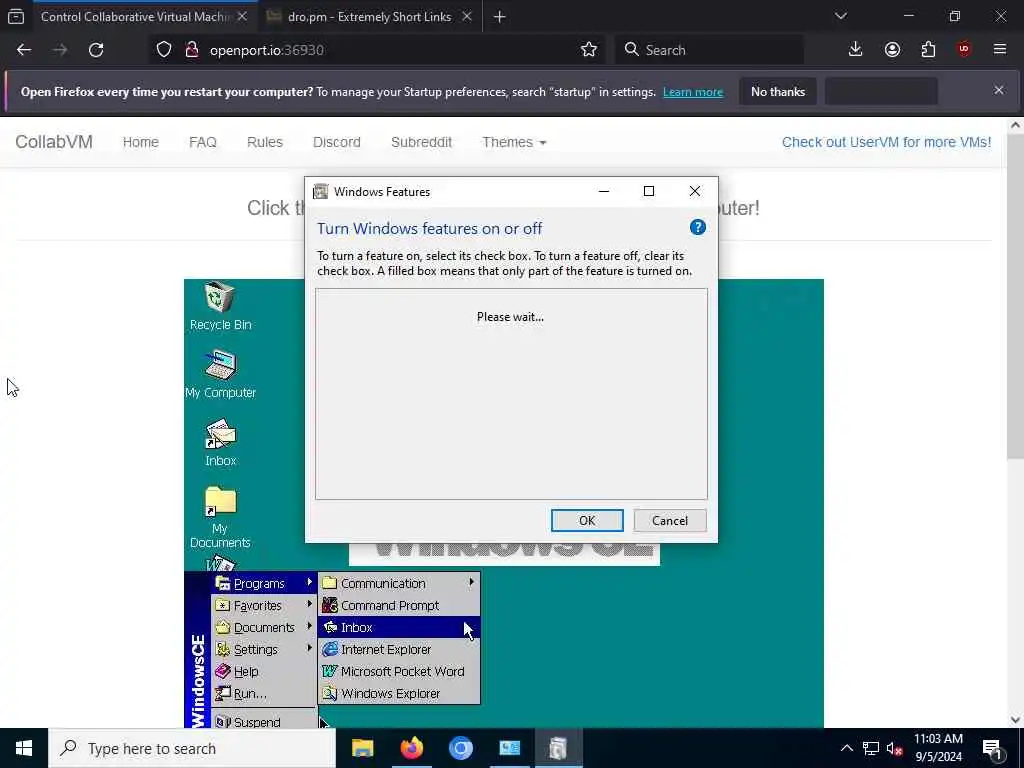This screenshot has width=1024, height=768.
Task: Open the Firefox account icon
Action: click(x=892, y=50)
